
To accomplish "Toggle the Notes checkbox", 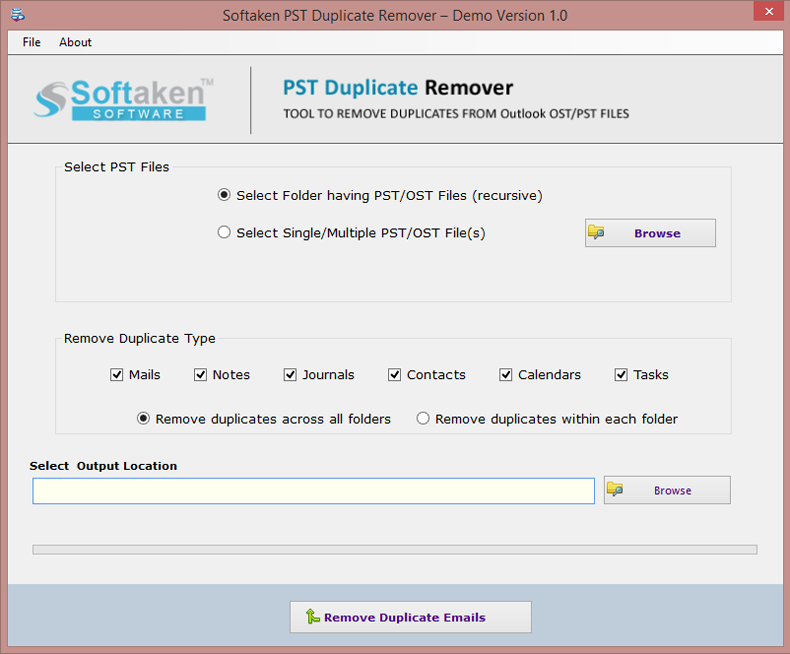I will [x=201, y=375].
